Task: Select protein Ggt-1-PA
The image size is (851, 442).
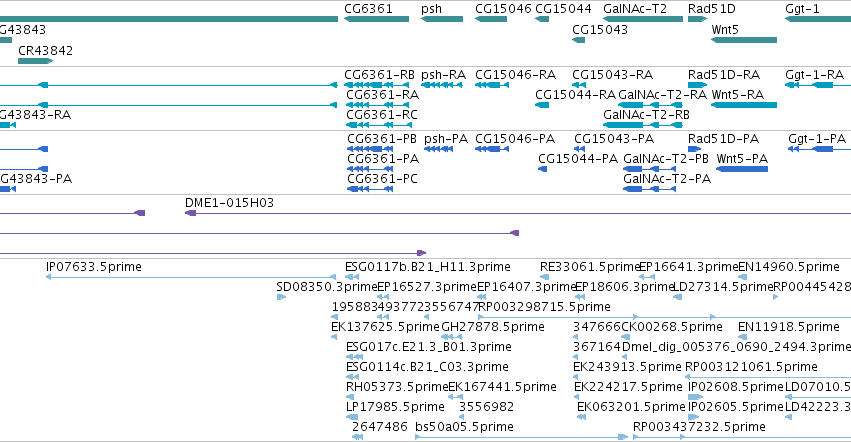Action: pos(820,149)
